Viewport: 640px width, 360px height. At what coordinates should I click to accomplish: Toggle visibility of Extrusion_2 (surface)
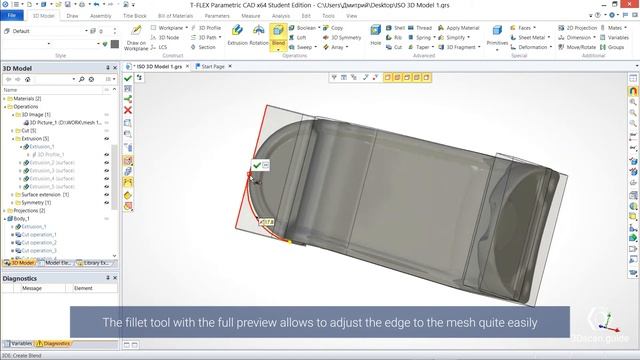(x=107, y=163)
